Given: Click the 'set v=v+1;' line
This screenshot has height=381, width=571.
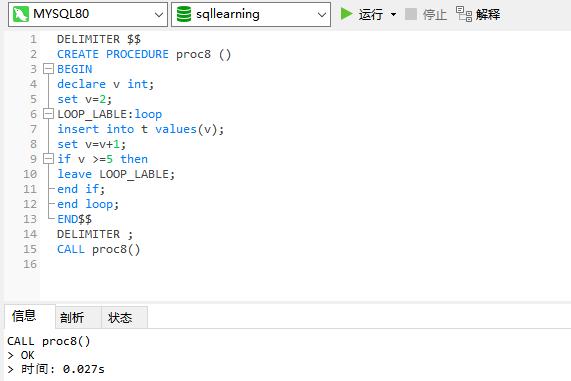Looking at the screenshot, I should click(91, 144).
